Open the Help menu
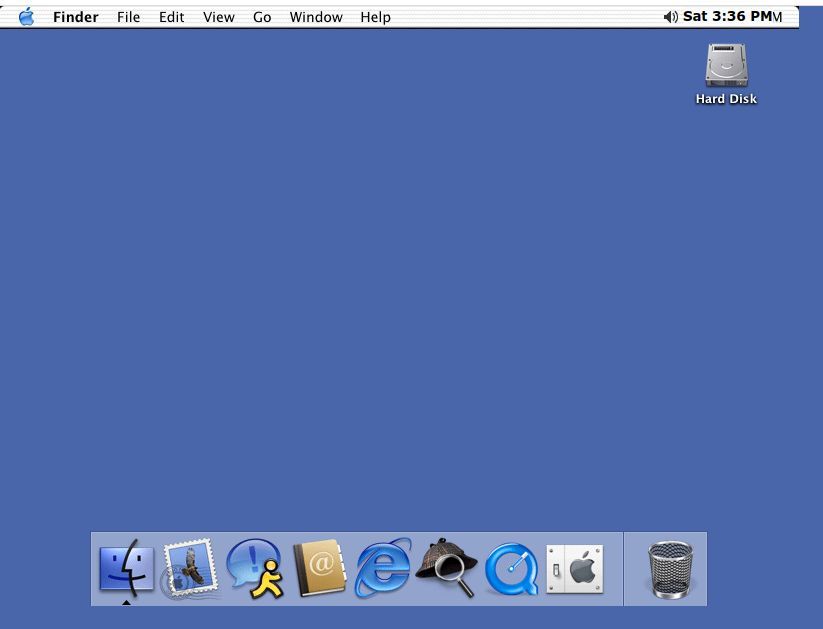The width and height of the screenshot is (823, 629). 375,17
